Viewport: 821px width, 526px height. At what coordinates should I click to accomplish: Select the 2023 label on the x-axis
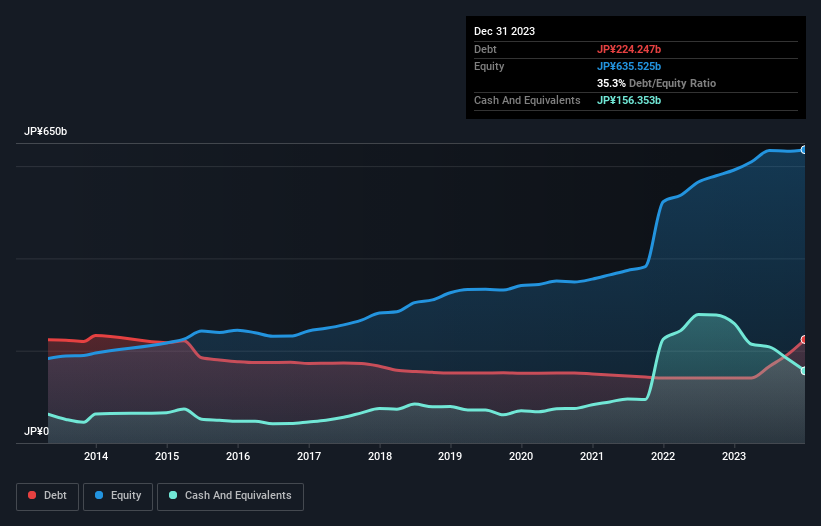pos(735,457)
